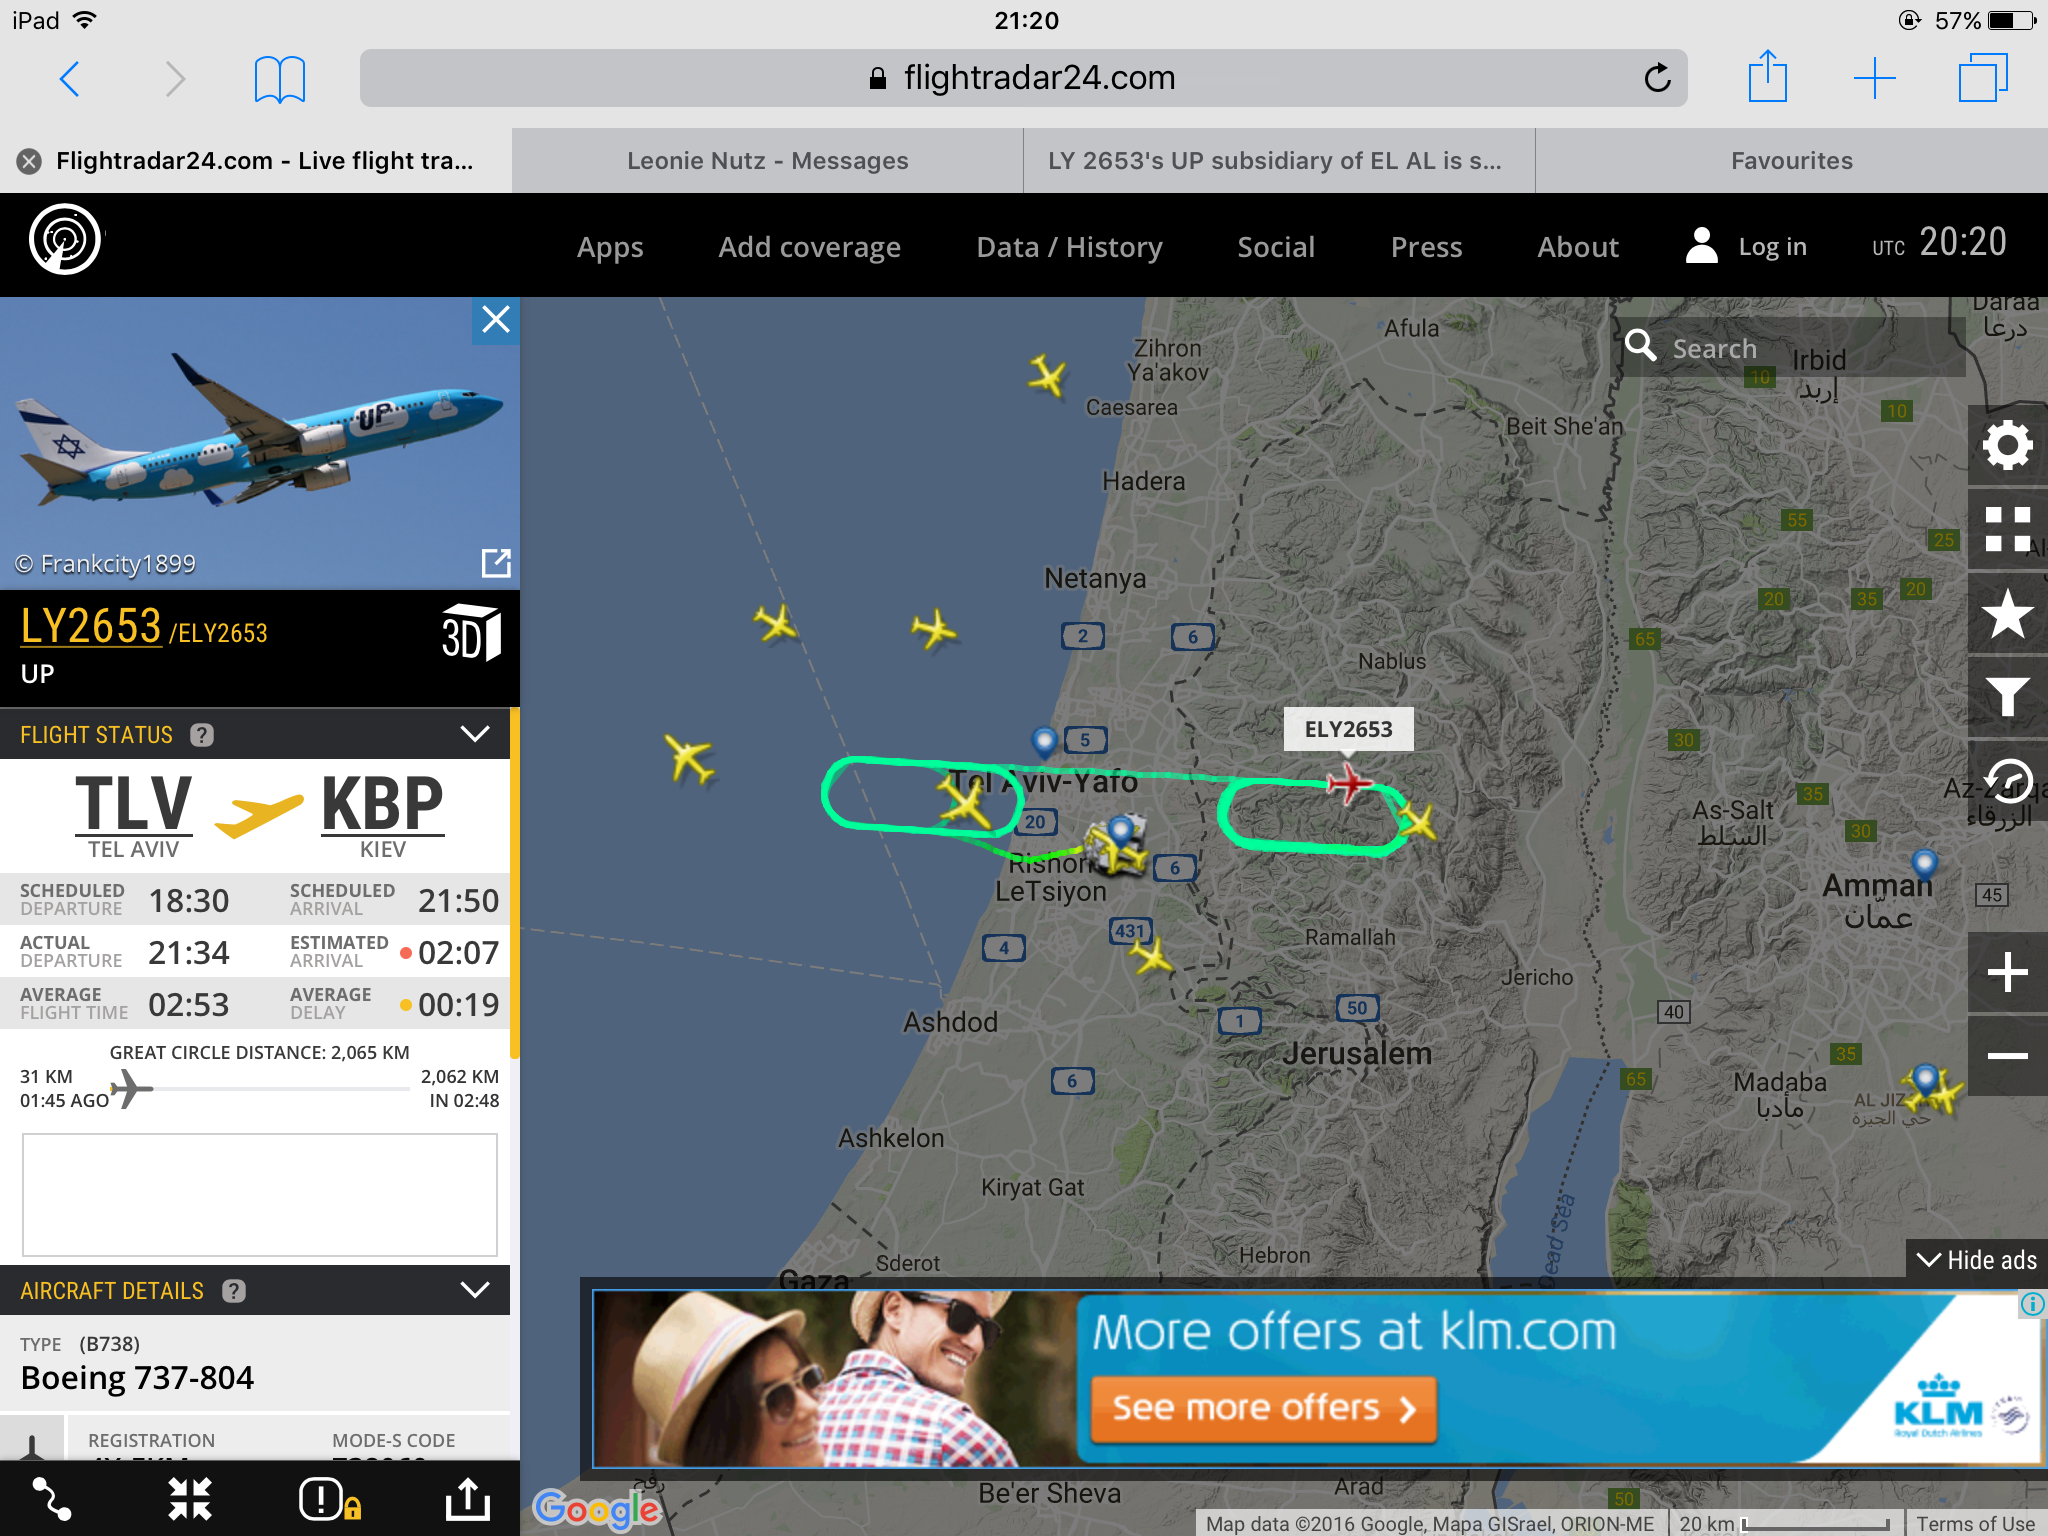Switch to the Favourites browser tab
Image resolution: width=2048 pixels, height=1536 pixels.
(x=1791, y=161)
